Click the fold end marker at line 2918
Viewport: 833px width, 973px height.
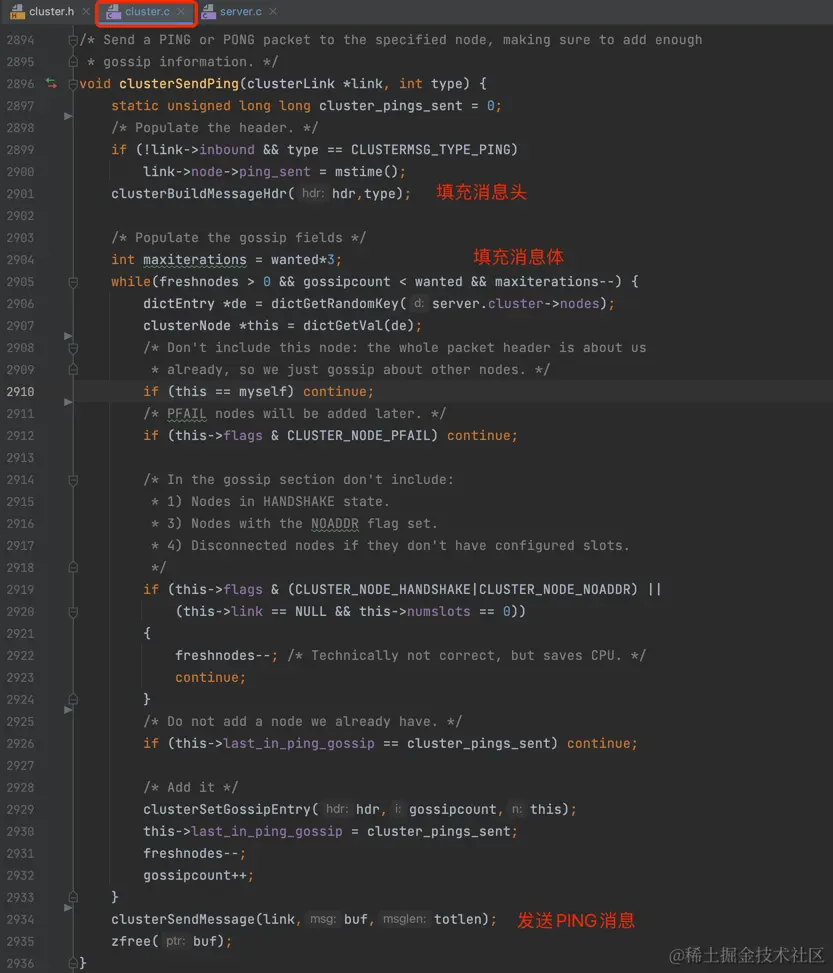[x=73, y=568]
